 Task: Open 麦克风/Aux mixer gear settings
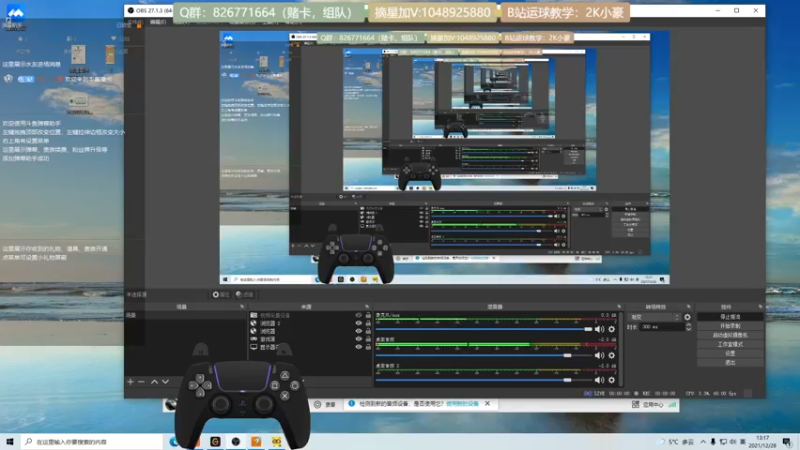tap(612, 329)
